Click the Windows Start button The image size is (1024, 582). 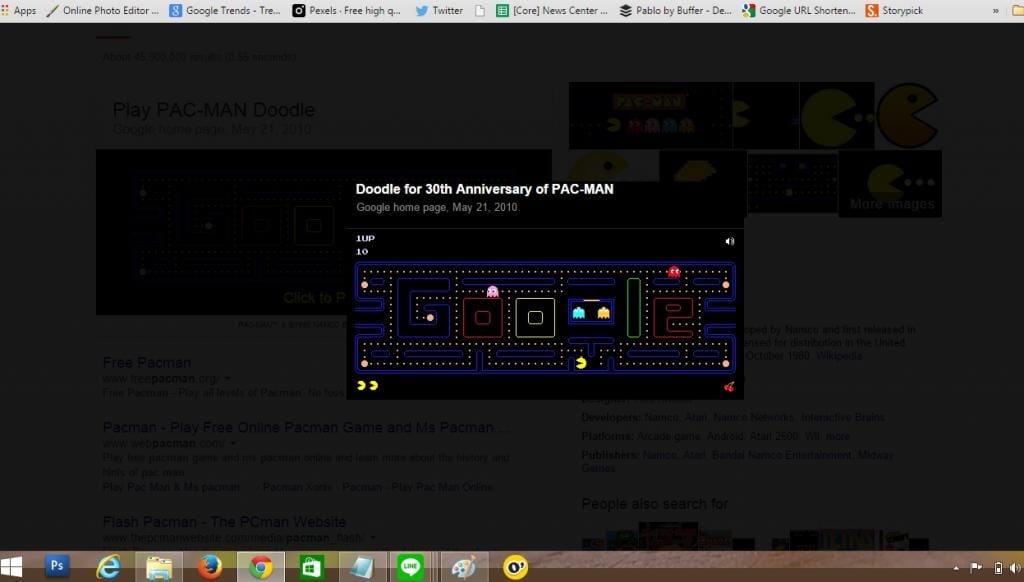point(14,566)
